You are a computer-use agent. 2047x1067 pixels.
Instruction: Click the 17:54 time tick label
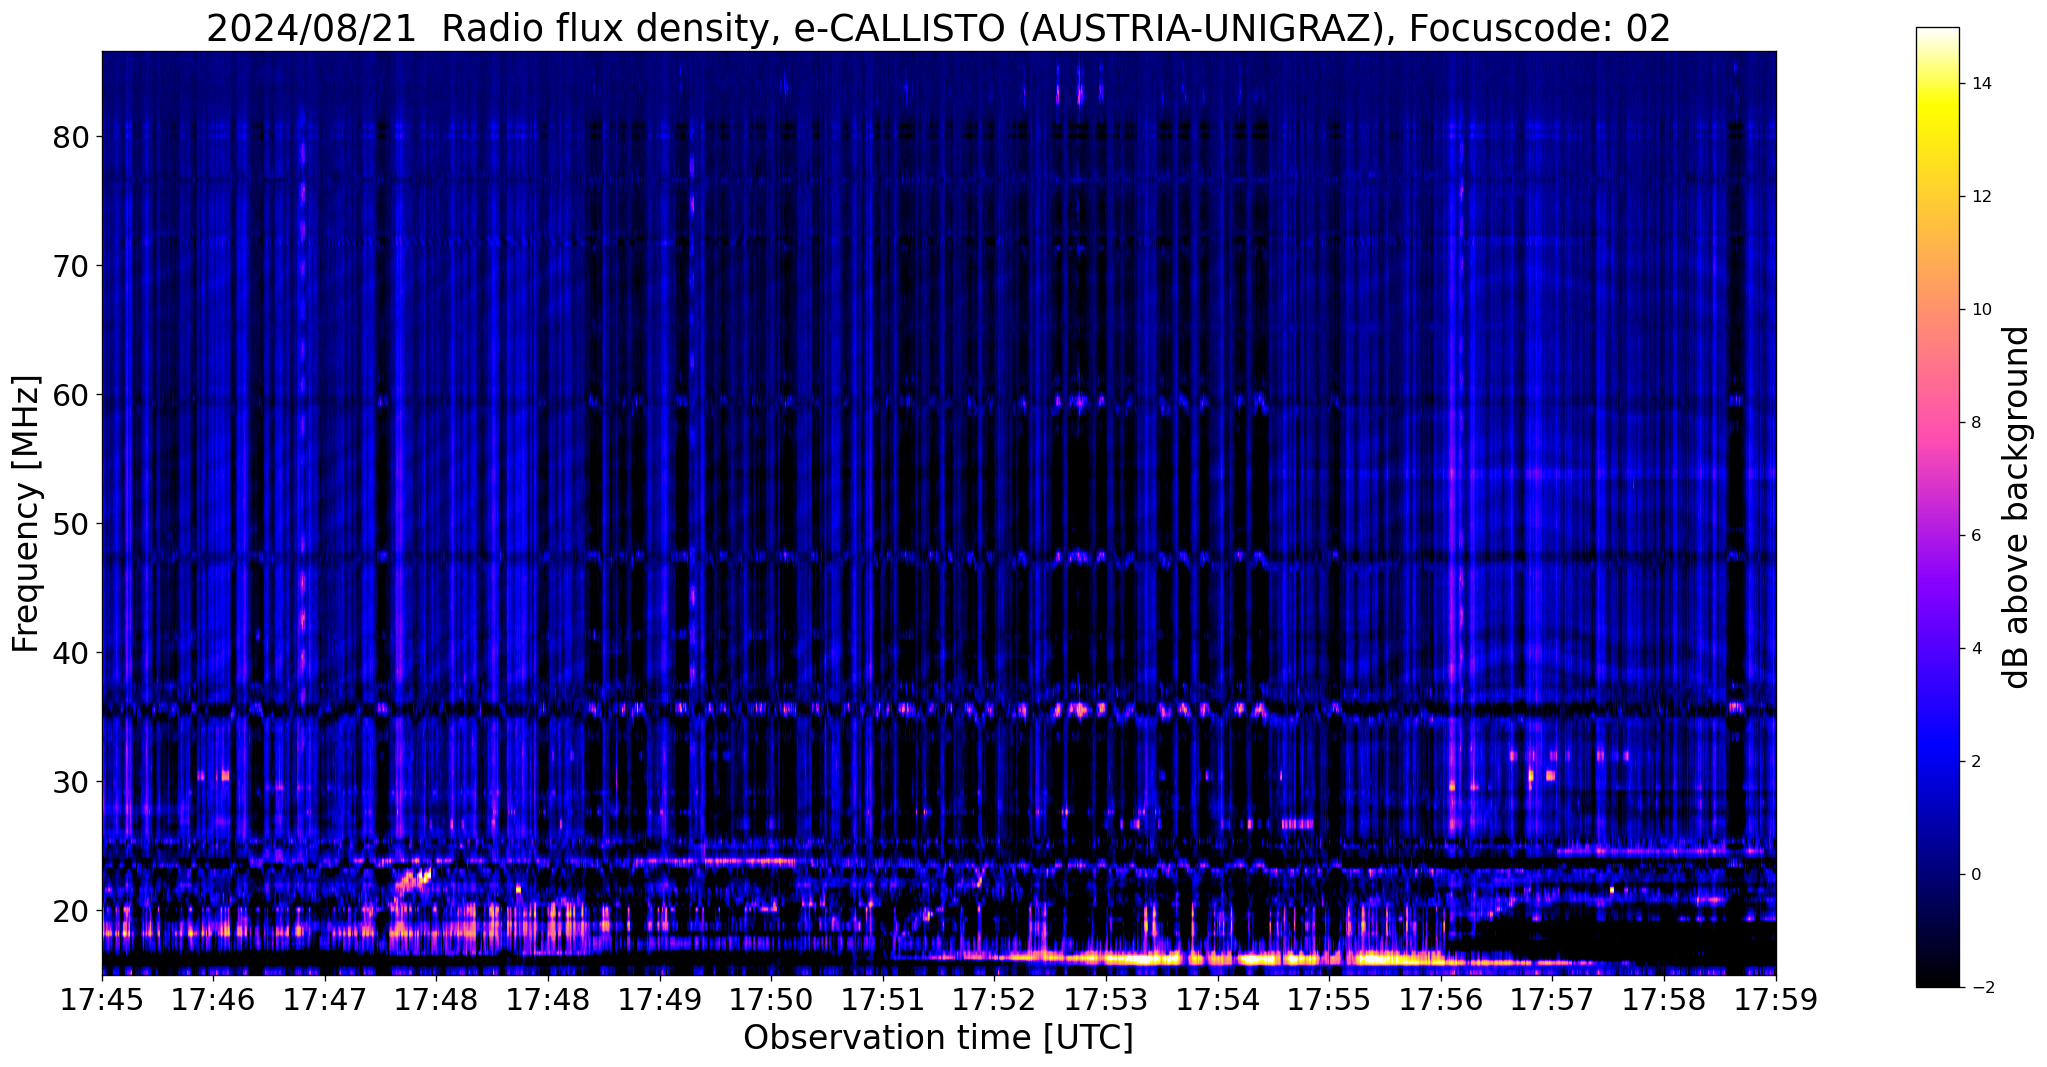pyautogui.click(x=1217, y=1000)
